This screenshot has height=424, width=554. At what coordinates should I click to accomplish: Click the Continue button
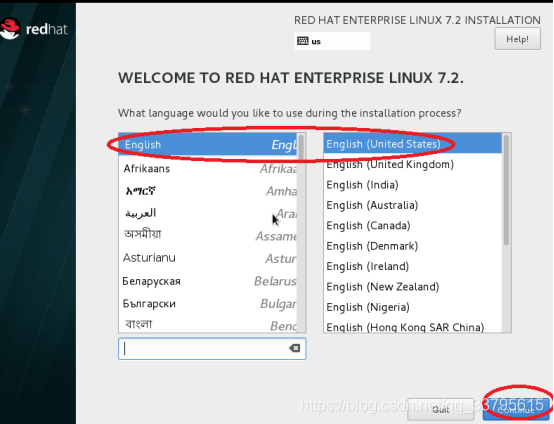(517, 410)
